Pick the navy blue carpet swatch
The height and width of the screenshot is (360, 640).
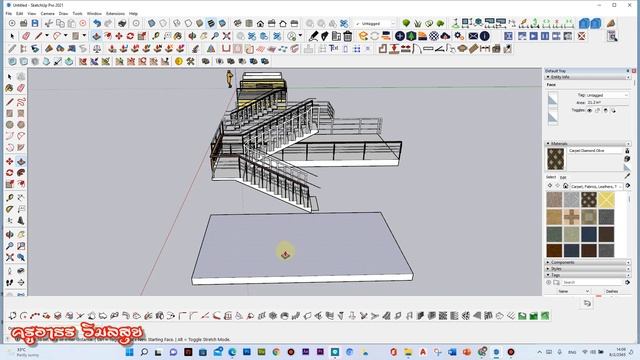click(x=589, y=234)
